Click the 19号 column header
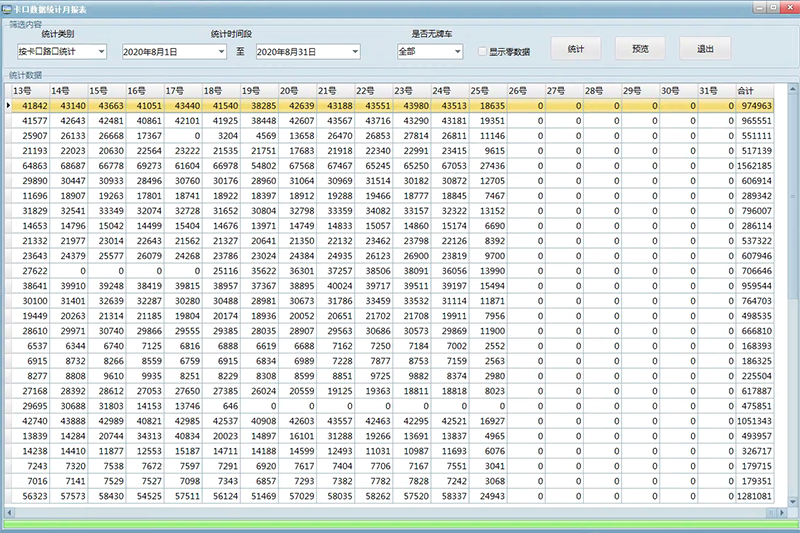Viewport: 800px width, 533px height. pos(258,90)
